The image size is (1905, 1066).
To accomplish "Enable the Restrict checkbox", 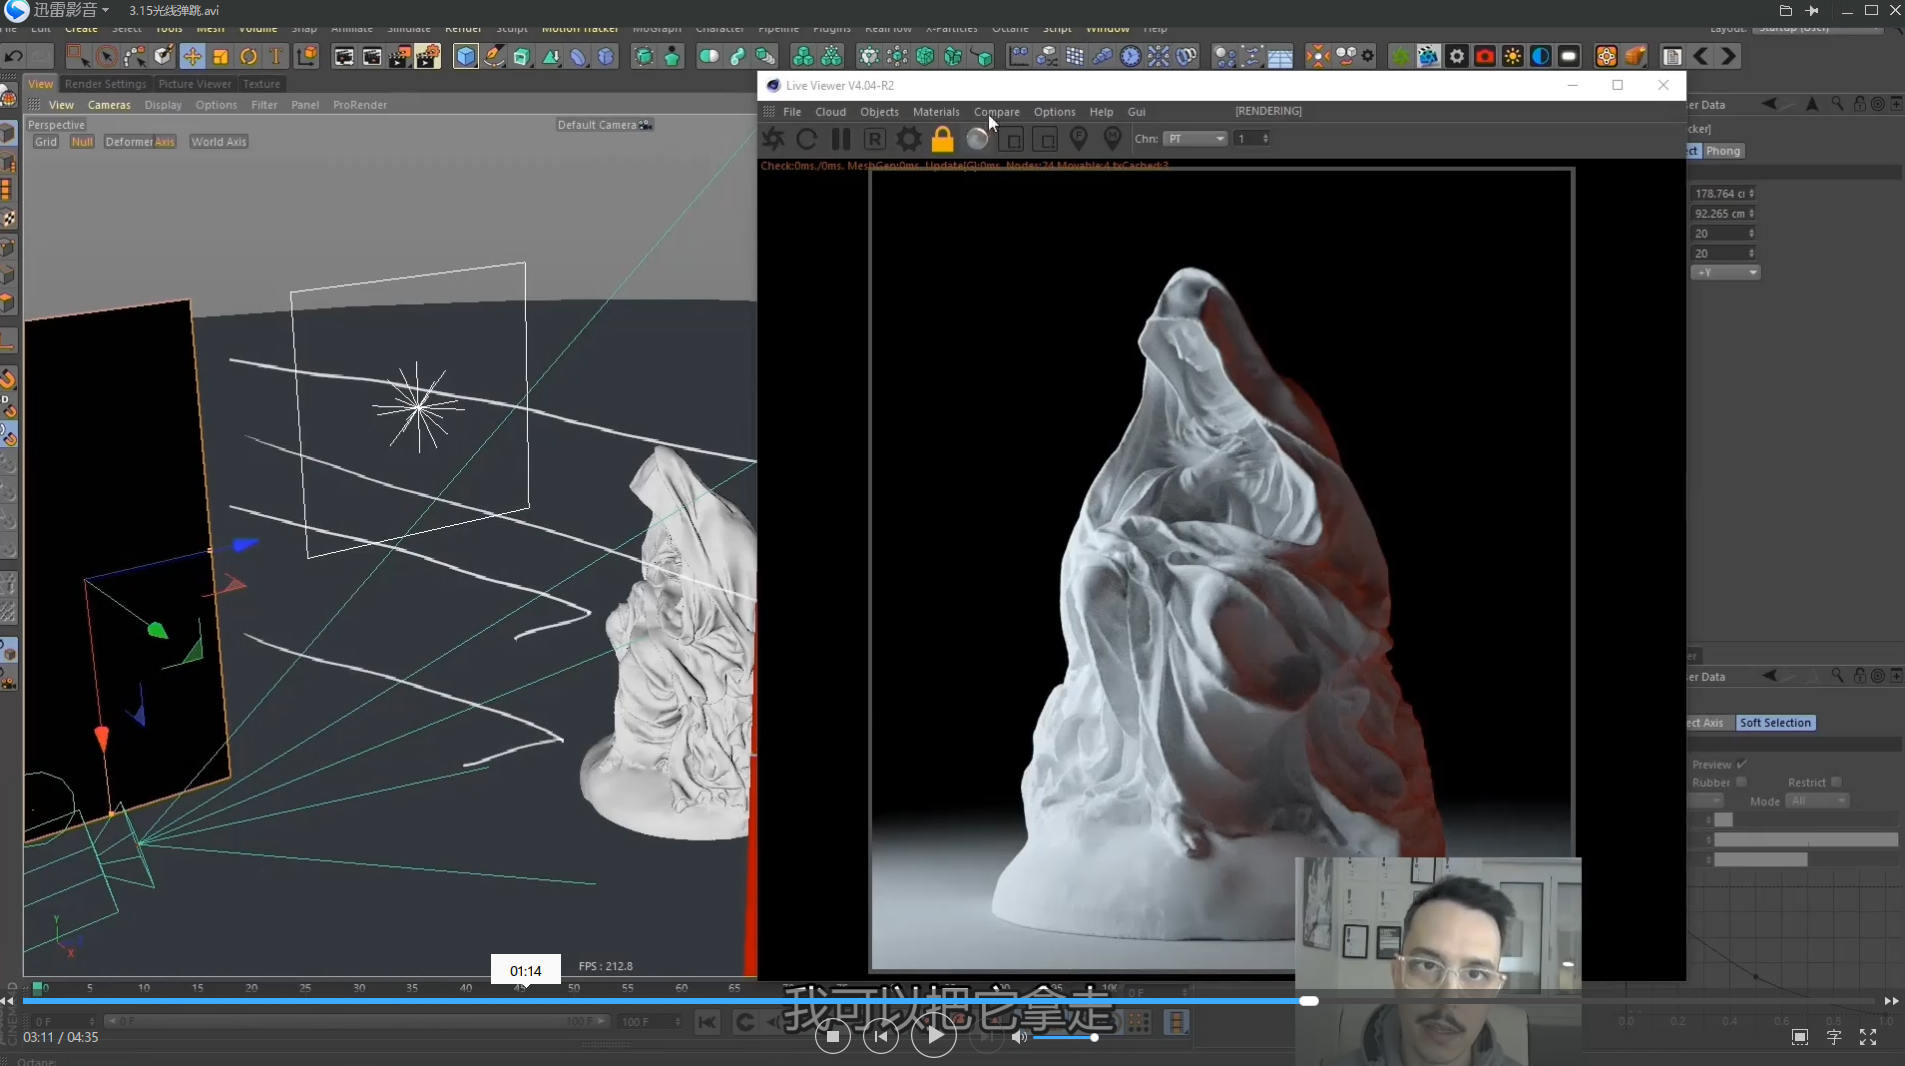I will coord(1836,782).
